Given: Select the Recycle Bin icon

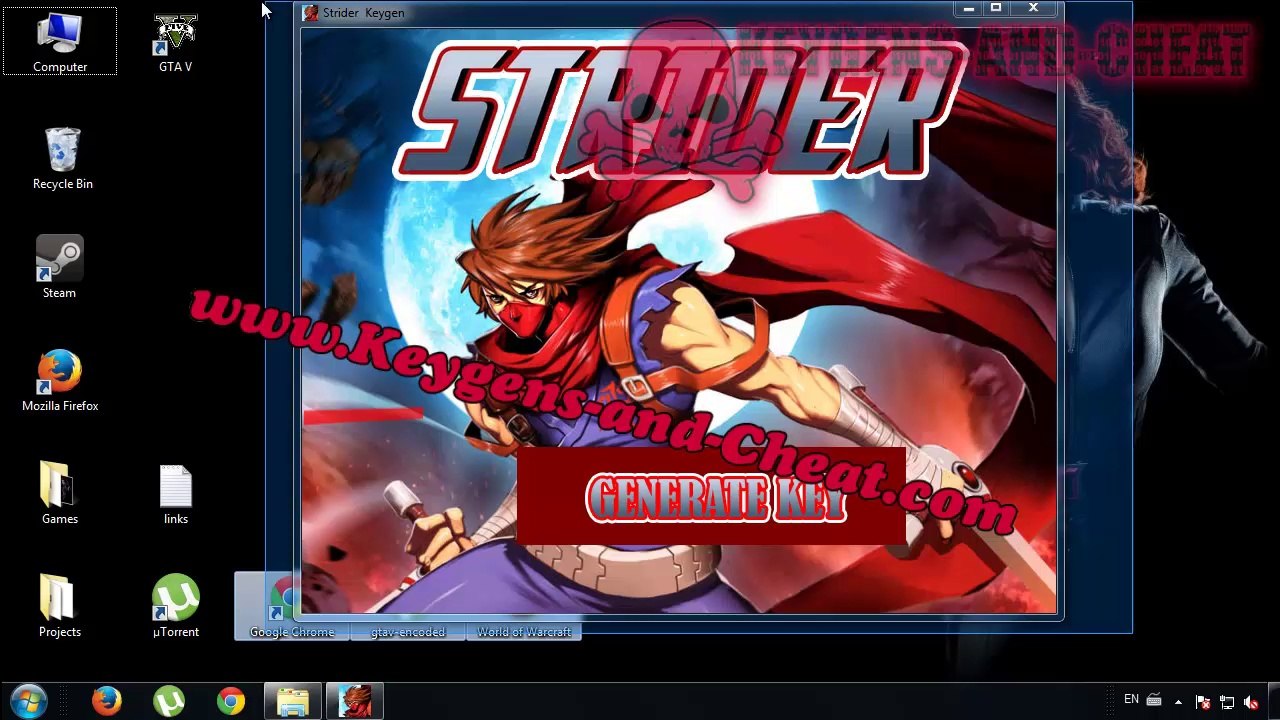Looking at the screenshot, I should coord(62,158).
